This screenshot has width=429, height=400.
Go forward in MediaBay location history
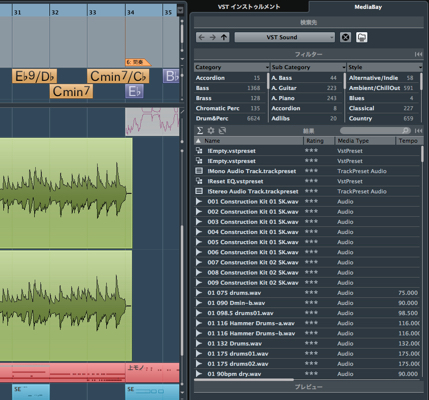[212, 37]
